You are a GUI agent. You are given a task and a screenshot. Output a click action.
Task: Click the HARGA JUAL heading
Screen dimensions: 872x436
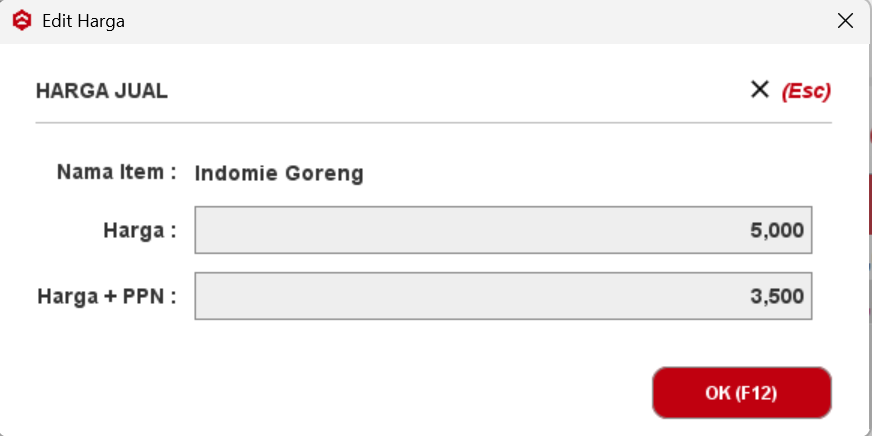pyautogui.click(x=102, y=92)
